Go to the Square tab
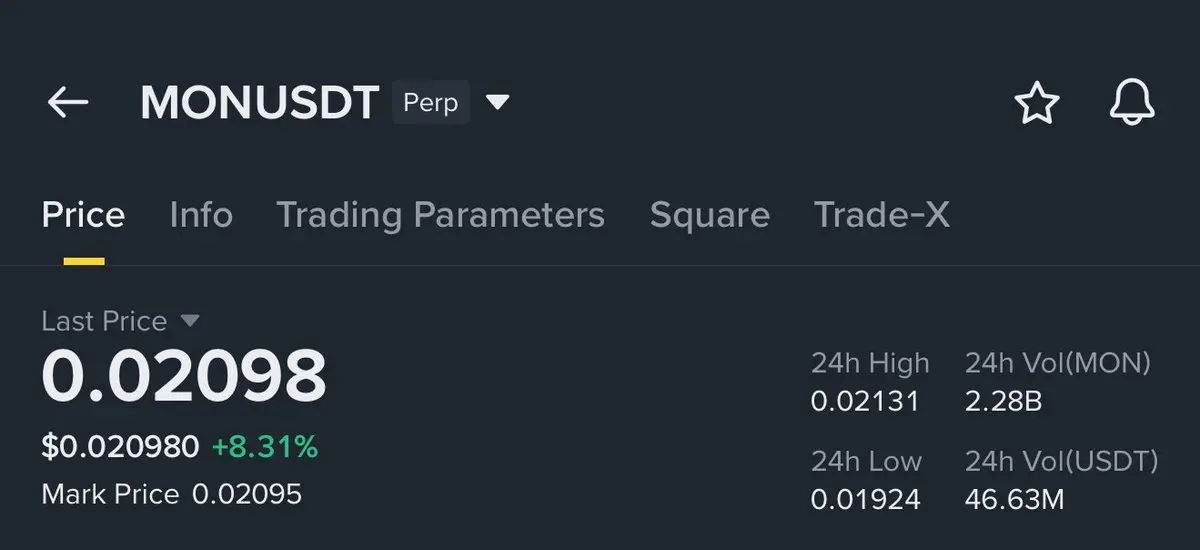This screenshot has height=550, width=1200. (709, 215)
